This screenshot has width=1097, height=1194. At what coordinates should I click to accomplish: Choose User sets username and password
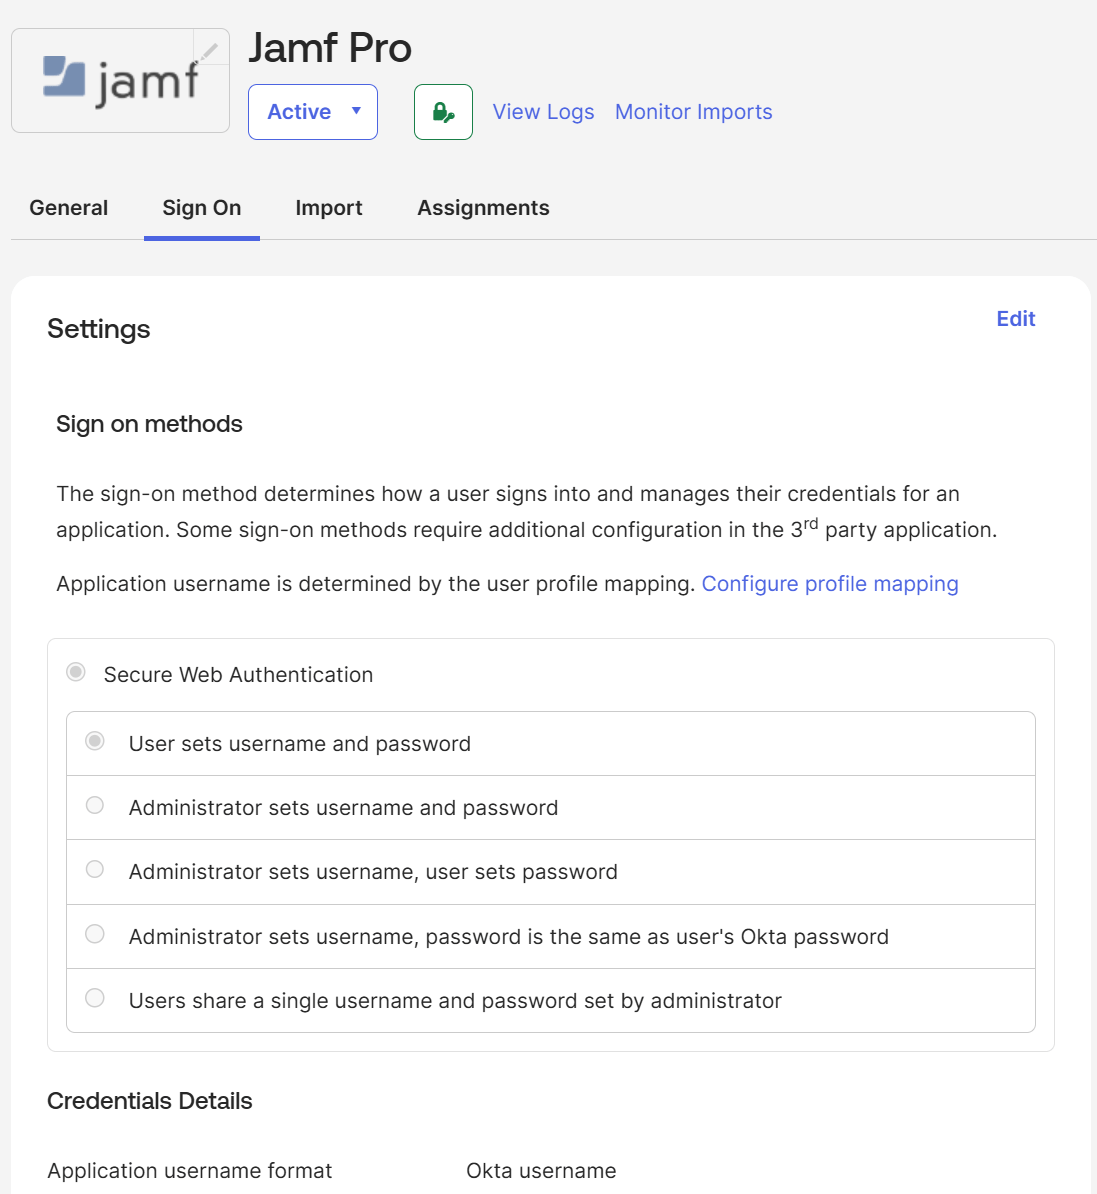click(x=95, y=741)
